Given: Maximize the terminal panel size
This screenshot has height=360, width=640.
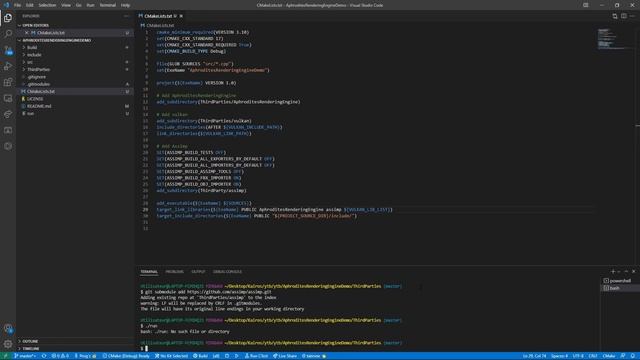Looking at the screenshot, I should click(x=626, y=271).
